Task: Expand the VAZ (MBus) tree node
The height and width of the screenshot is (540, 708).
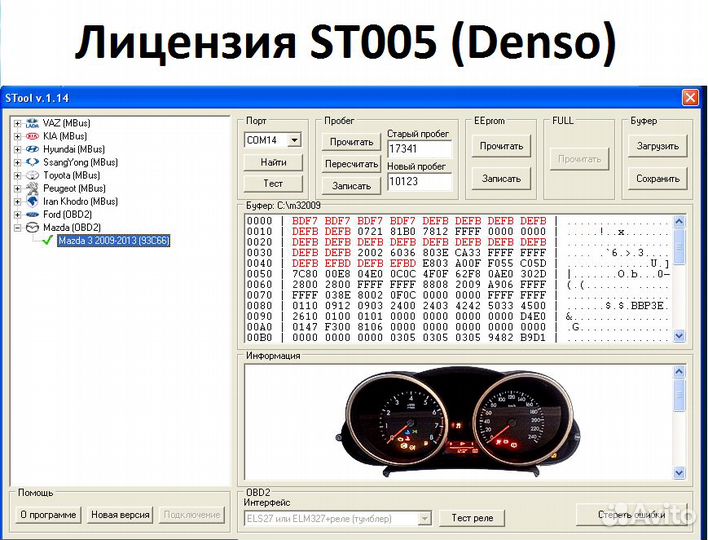Action: point(18,123)
